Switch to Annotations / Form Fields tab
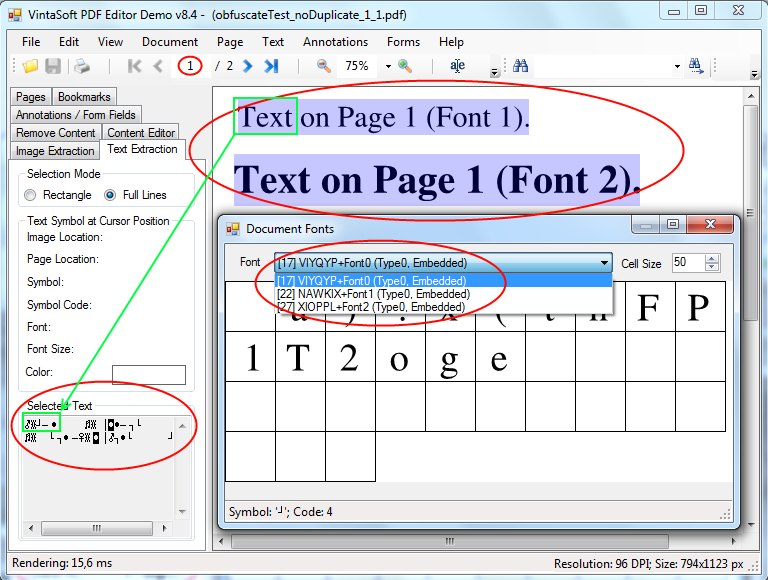Viewport: 768px width, 580px height. (76, 115)
